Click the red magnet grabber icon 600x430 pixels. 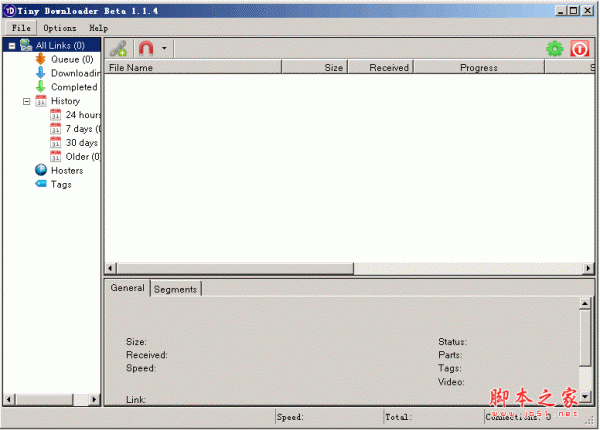tap(146, 49)
